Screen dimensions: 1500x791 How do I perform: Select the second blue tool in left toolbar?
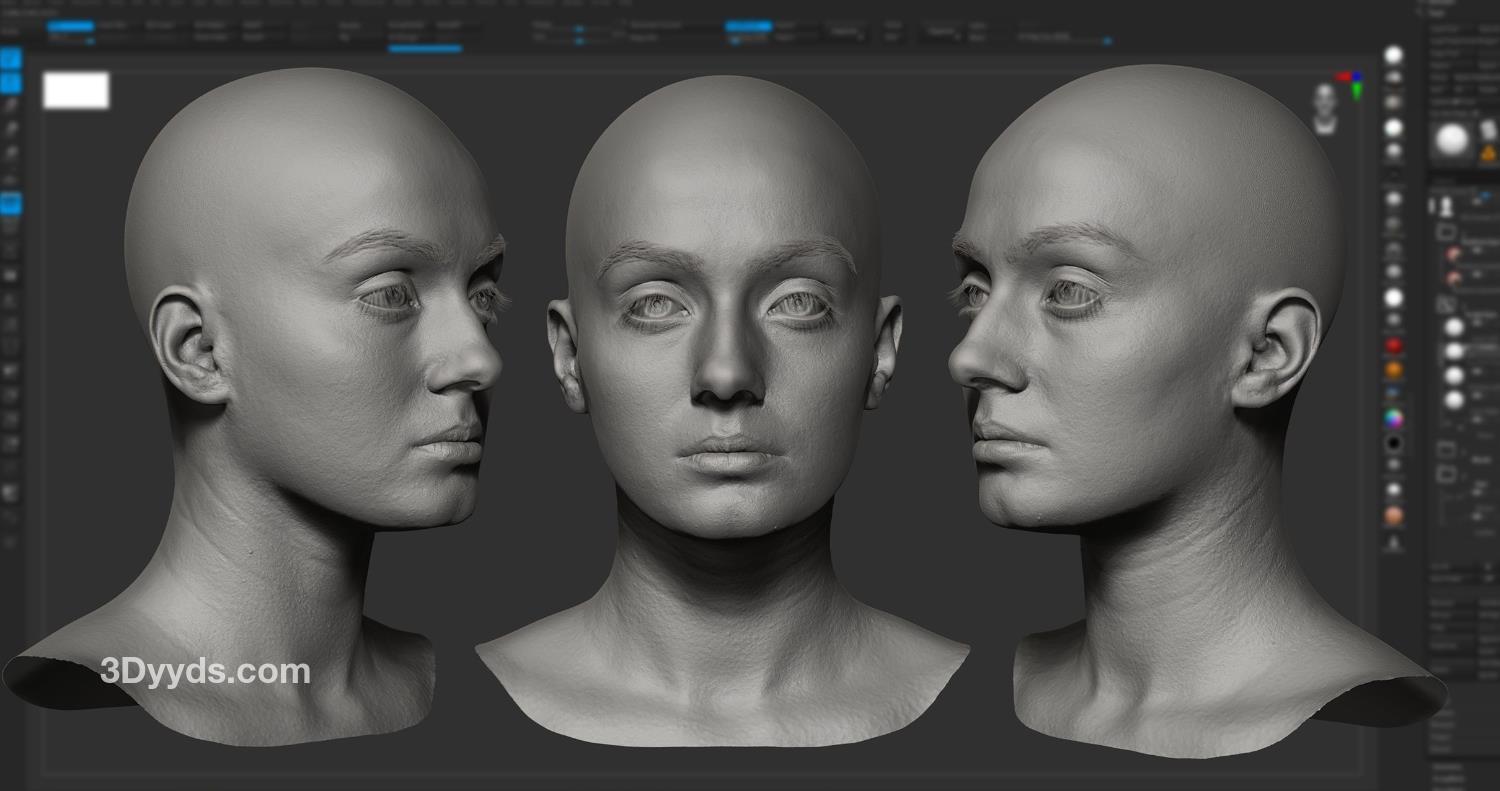pos(10,82)
